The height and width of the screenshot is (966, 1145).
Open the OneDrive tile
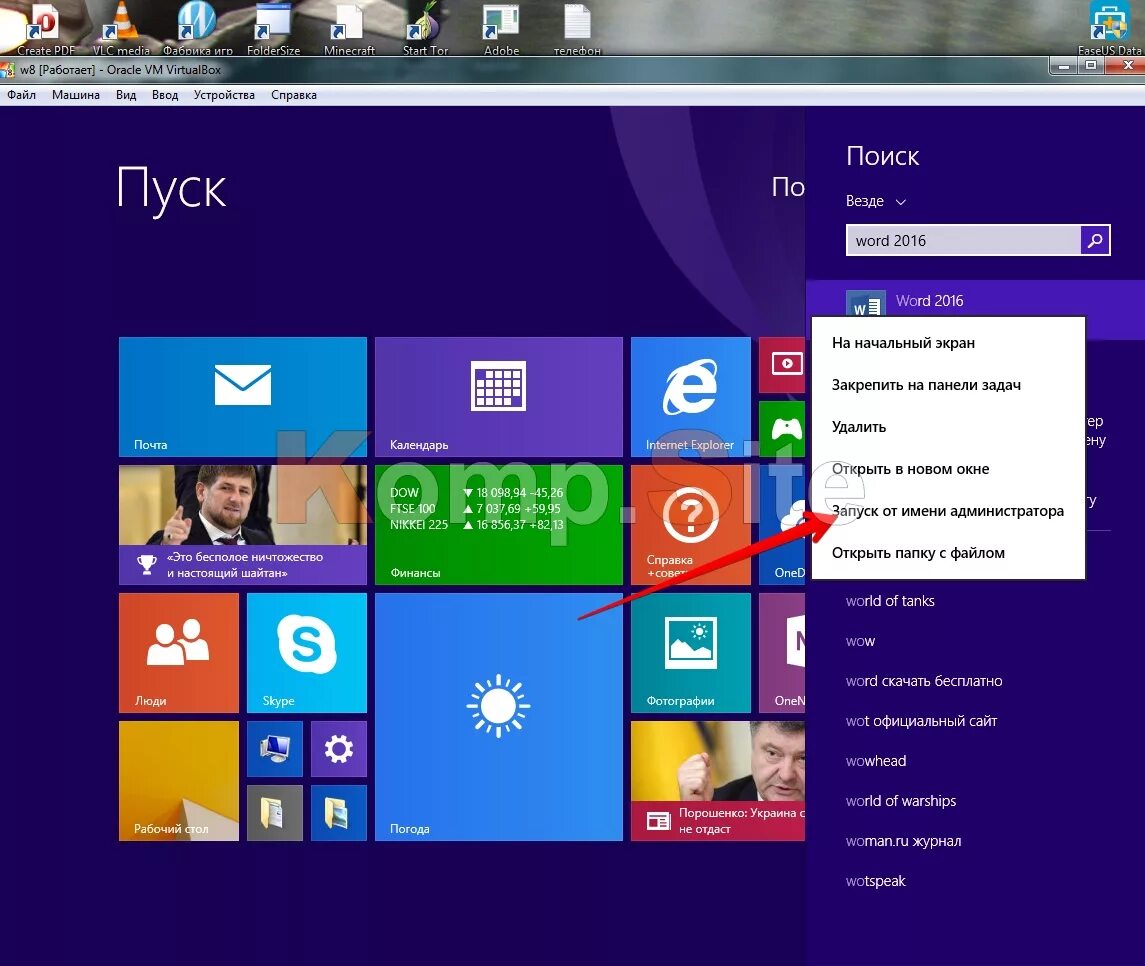[782, 525]
